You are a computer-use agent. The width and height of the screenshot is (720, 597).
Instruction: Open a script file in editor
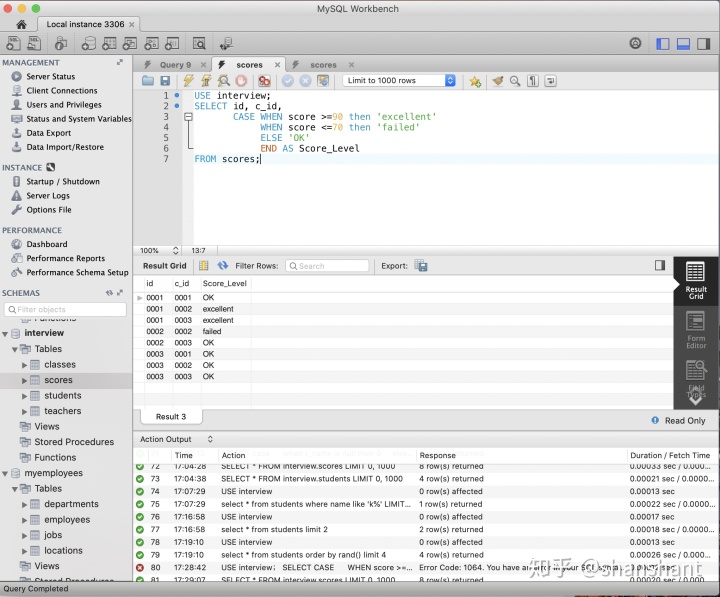148,81
